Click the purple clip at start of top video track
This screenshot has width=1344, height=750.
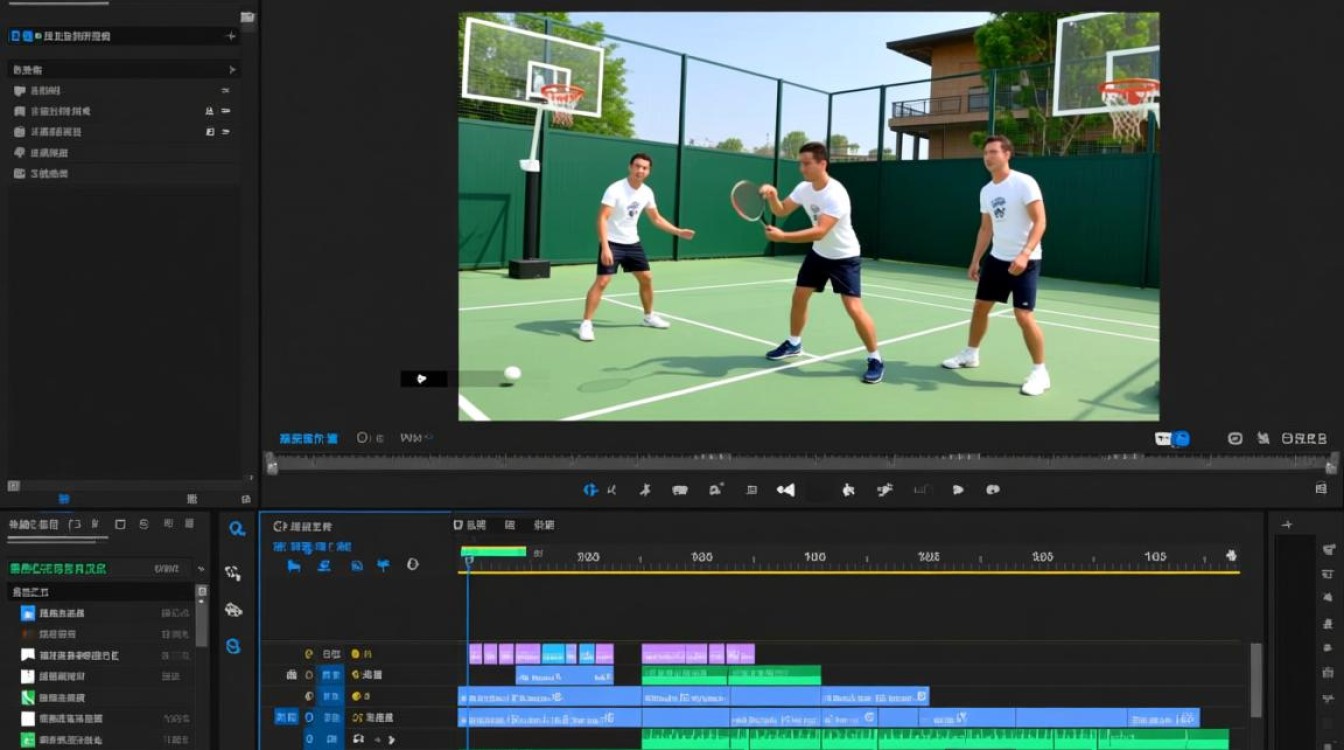point(475,654)
